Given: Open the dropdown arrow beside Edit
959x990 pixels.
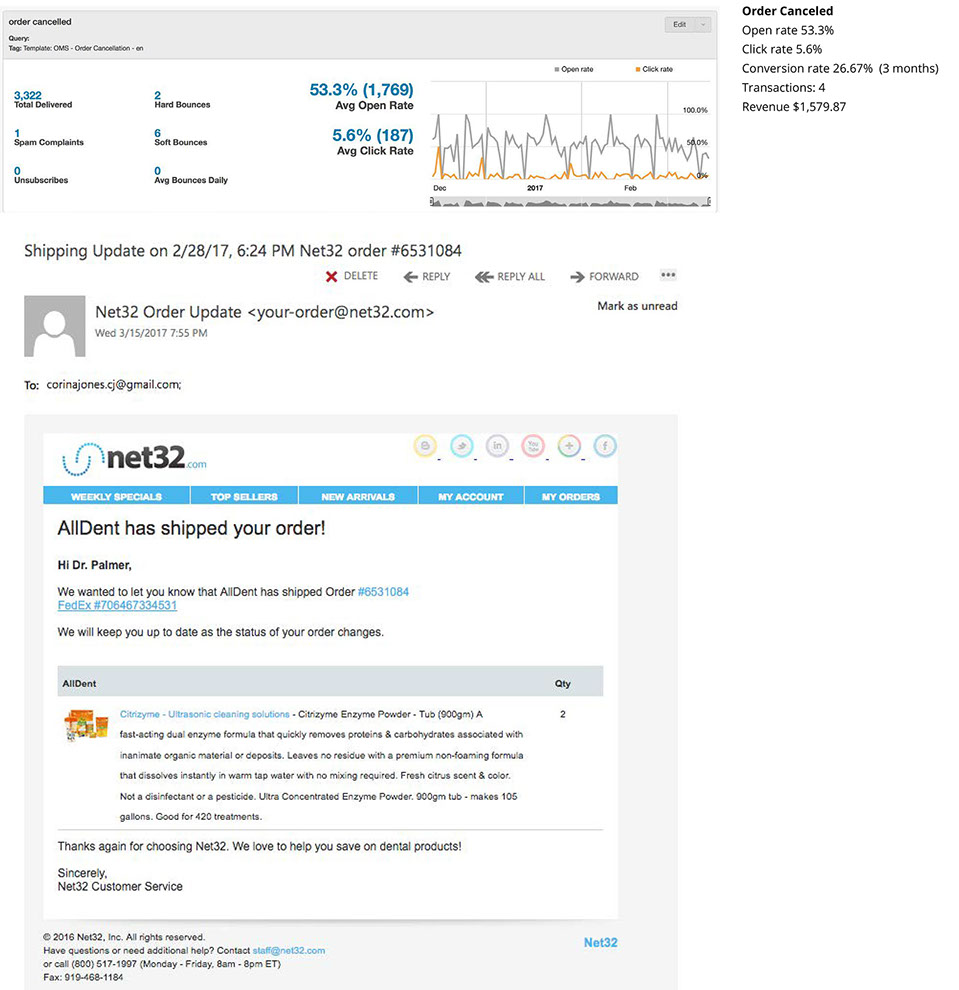Looking at the screenshot, I should [x=703, y=25].
